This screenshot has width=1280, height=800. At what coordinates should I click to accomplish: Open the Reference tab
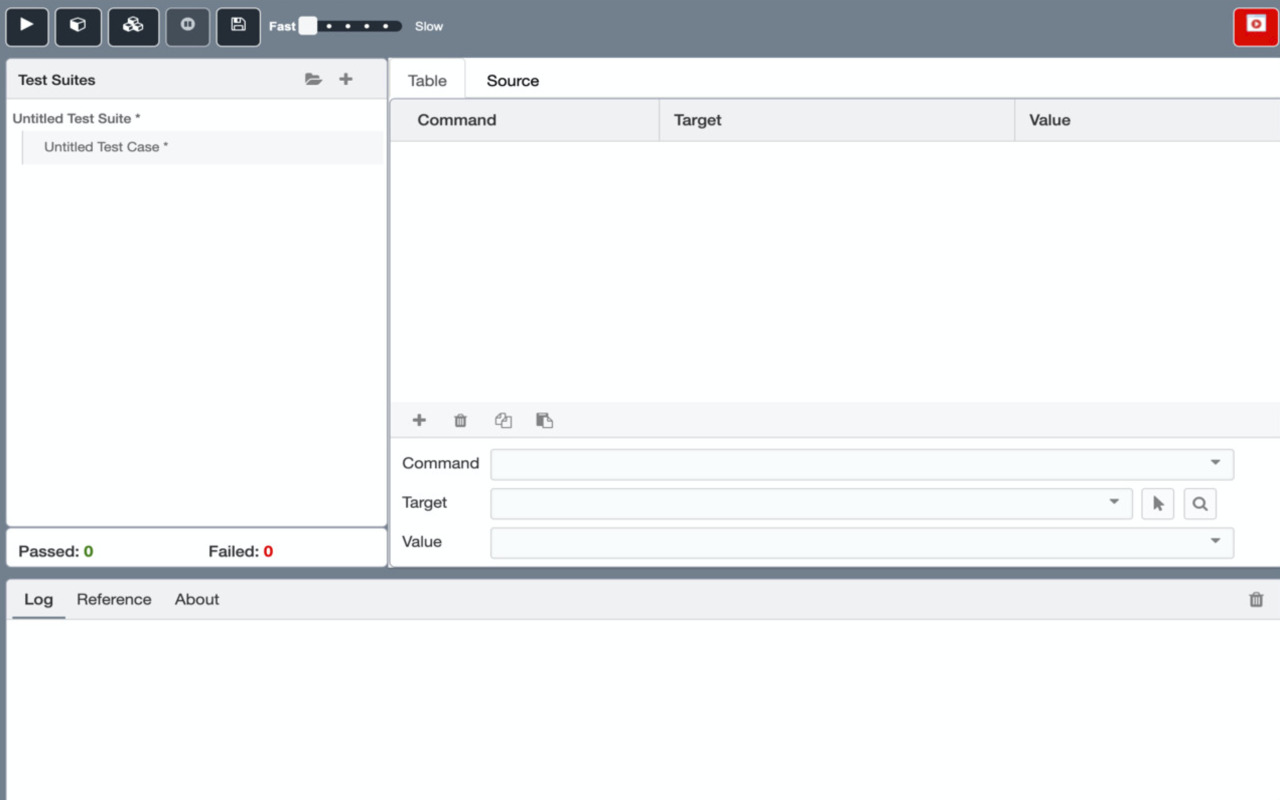coord(113,599)
